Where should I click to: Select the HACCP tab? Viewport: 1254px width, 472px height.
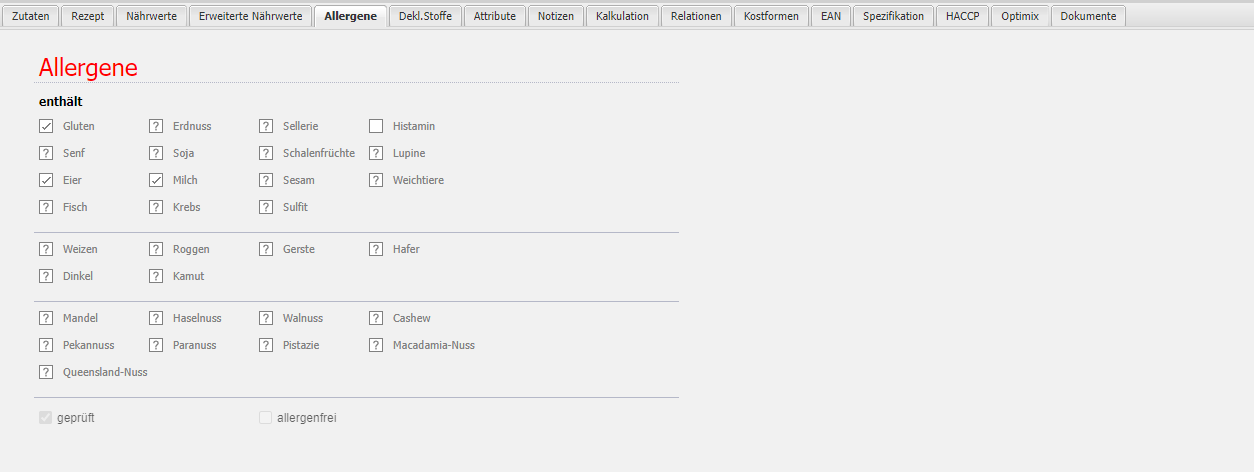(963, 16)
